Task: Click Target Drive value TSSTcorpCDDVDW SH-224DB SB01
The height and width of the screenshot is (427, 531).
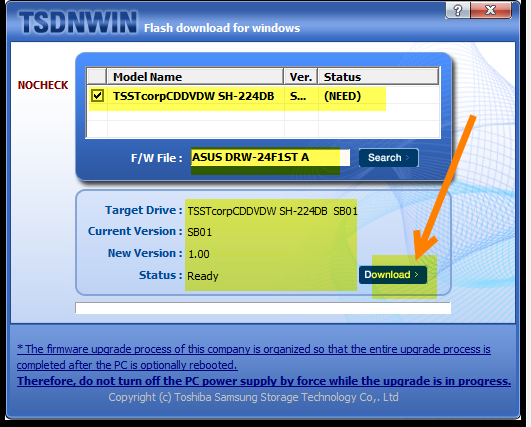Action: click(273, 211)
